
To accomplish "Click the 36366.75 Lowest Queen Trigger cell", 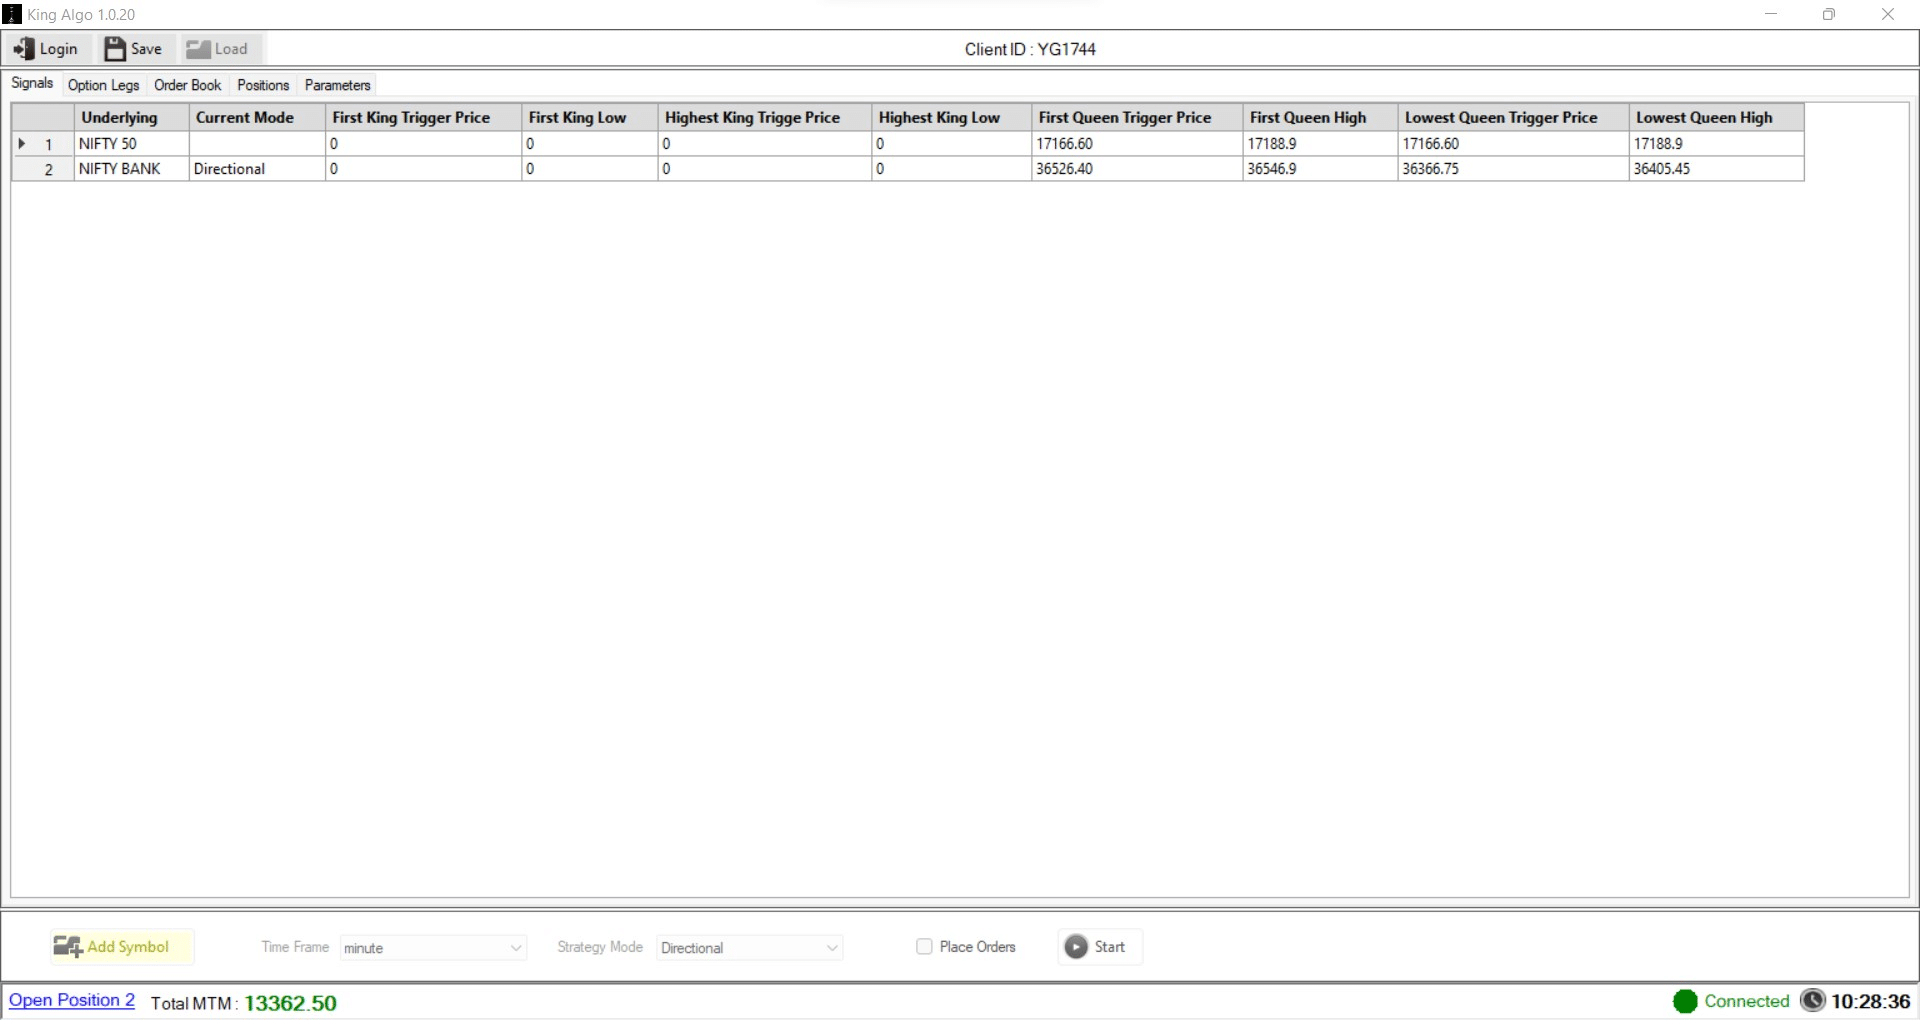I will pyautogui.click(x=1513, y=169).
